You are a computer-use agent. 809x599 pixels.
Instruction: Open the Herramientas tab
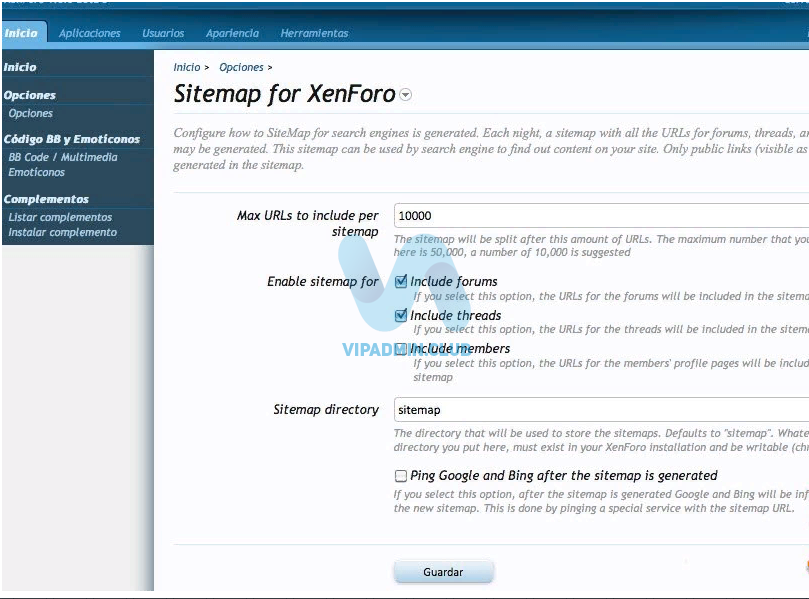314,33
